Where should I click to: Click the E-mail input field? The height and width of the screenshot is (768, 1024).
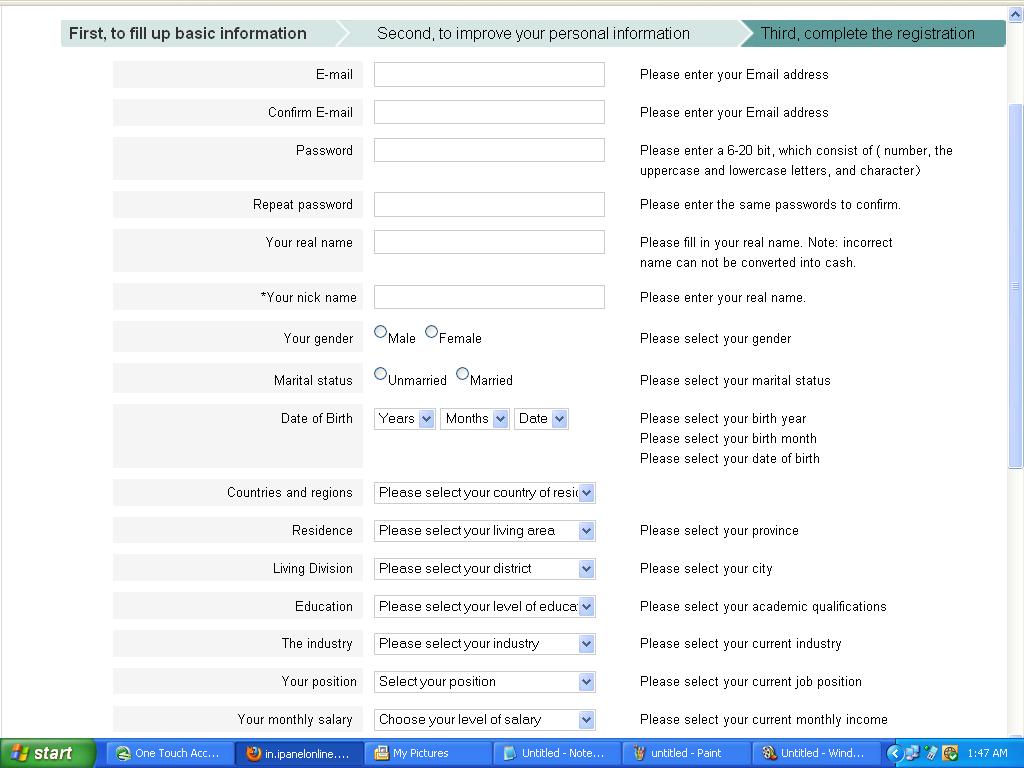489,74
